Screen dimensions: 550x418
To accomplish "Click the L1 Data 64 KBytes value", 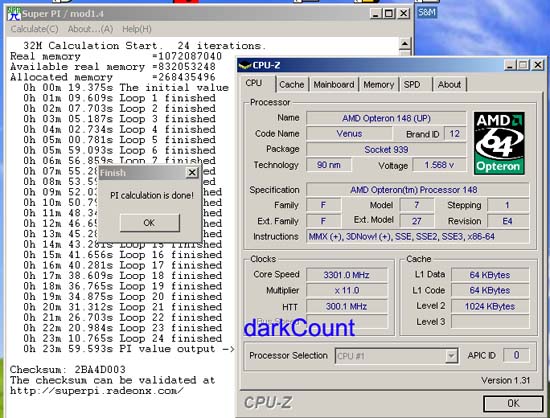I will [490, 275].
